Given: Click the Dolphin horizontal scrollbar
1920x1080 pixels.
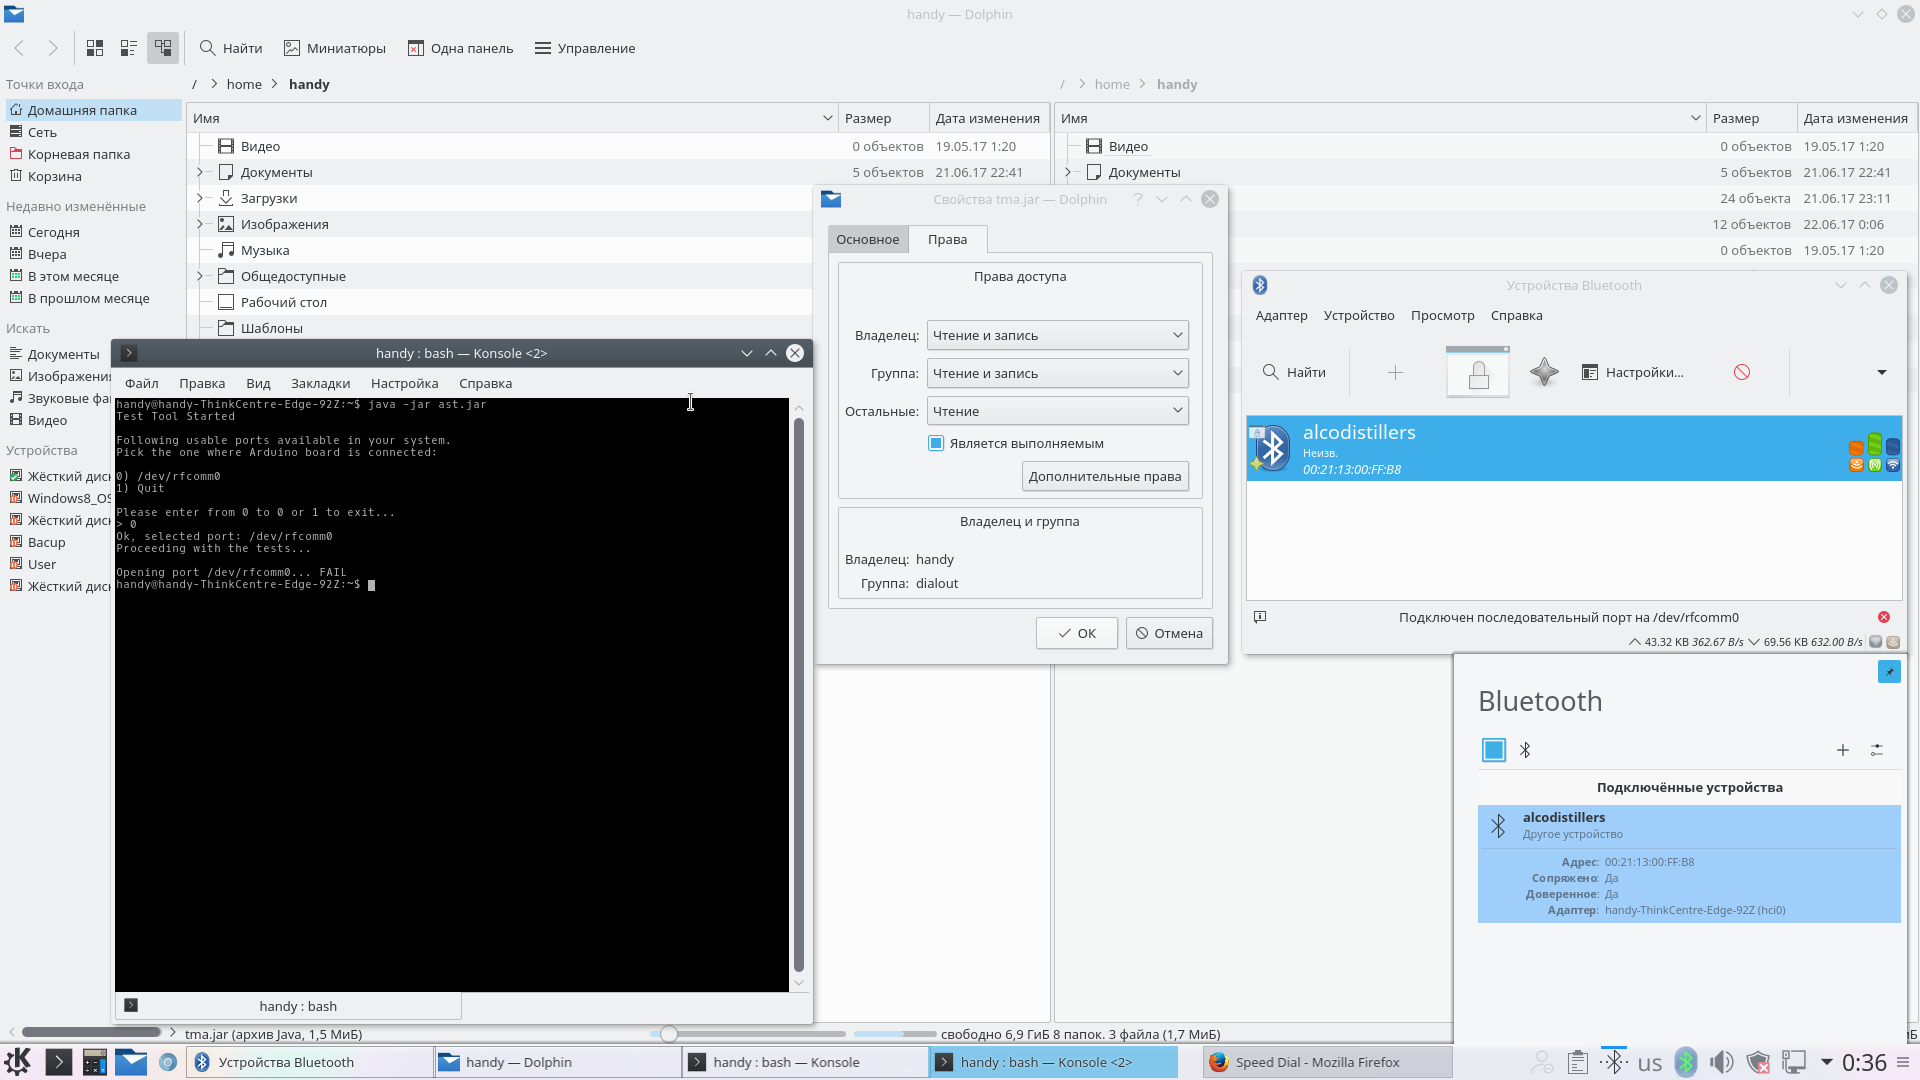Looking at the screenshot, I should click(91, 1032).
